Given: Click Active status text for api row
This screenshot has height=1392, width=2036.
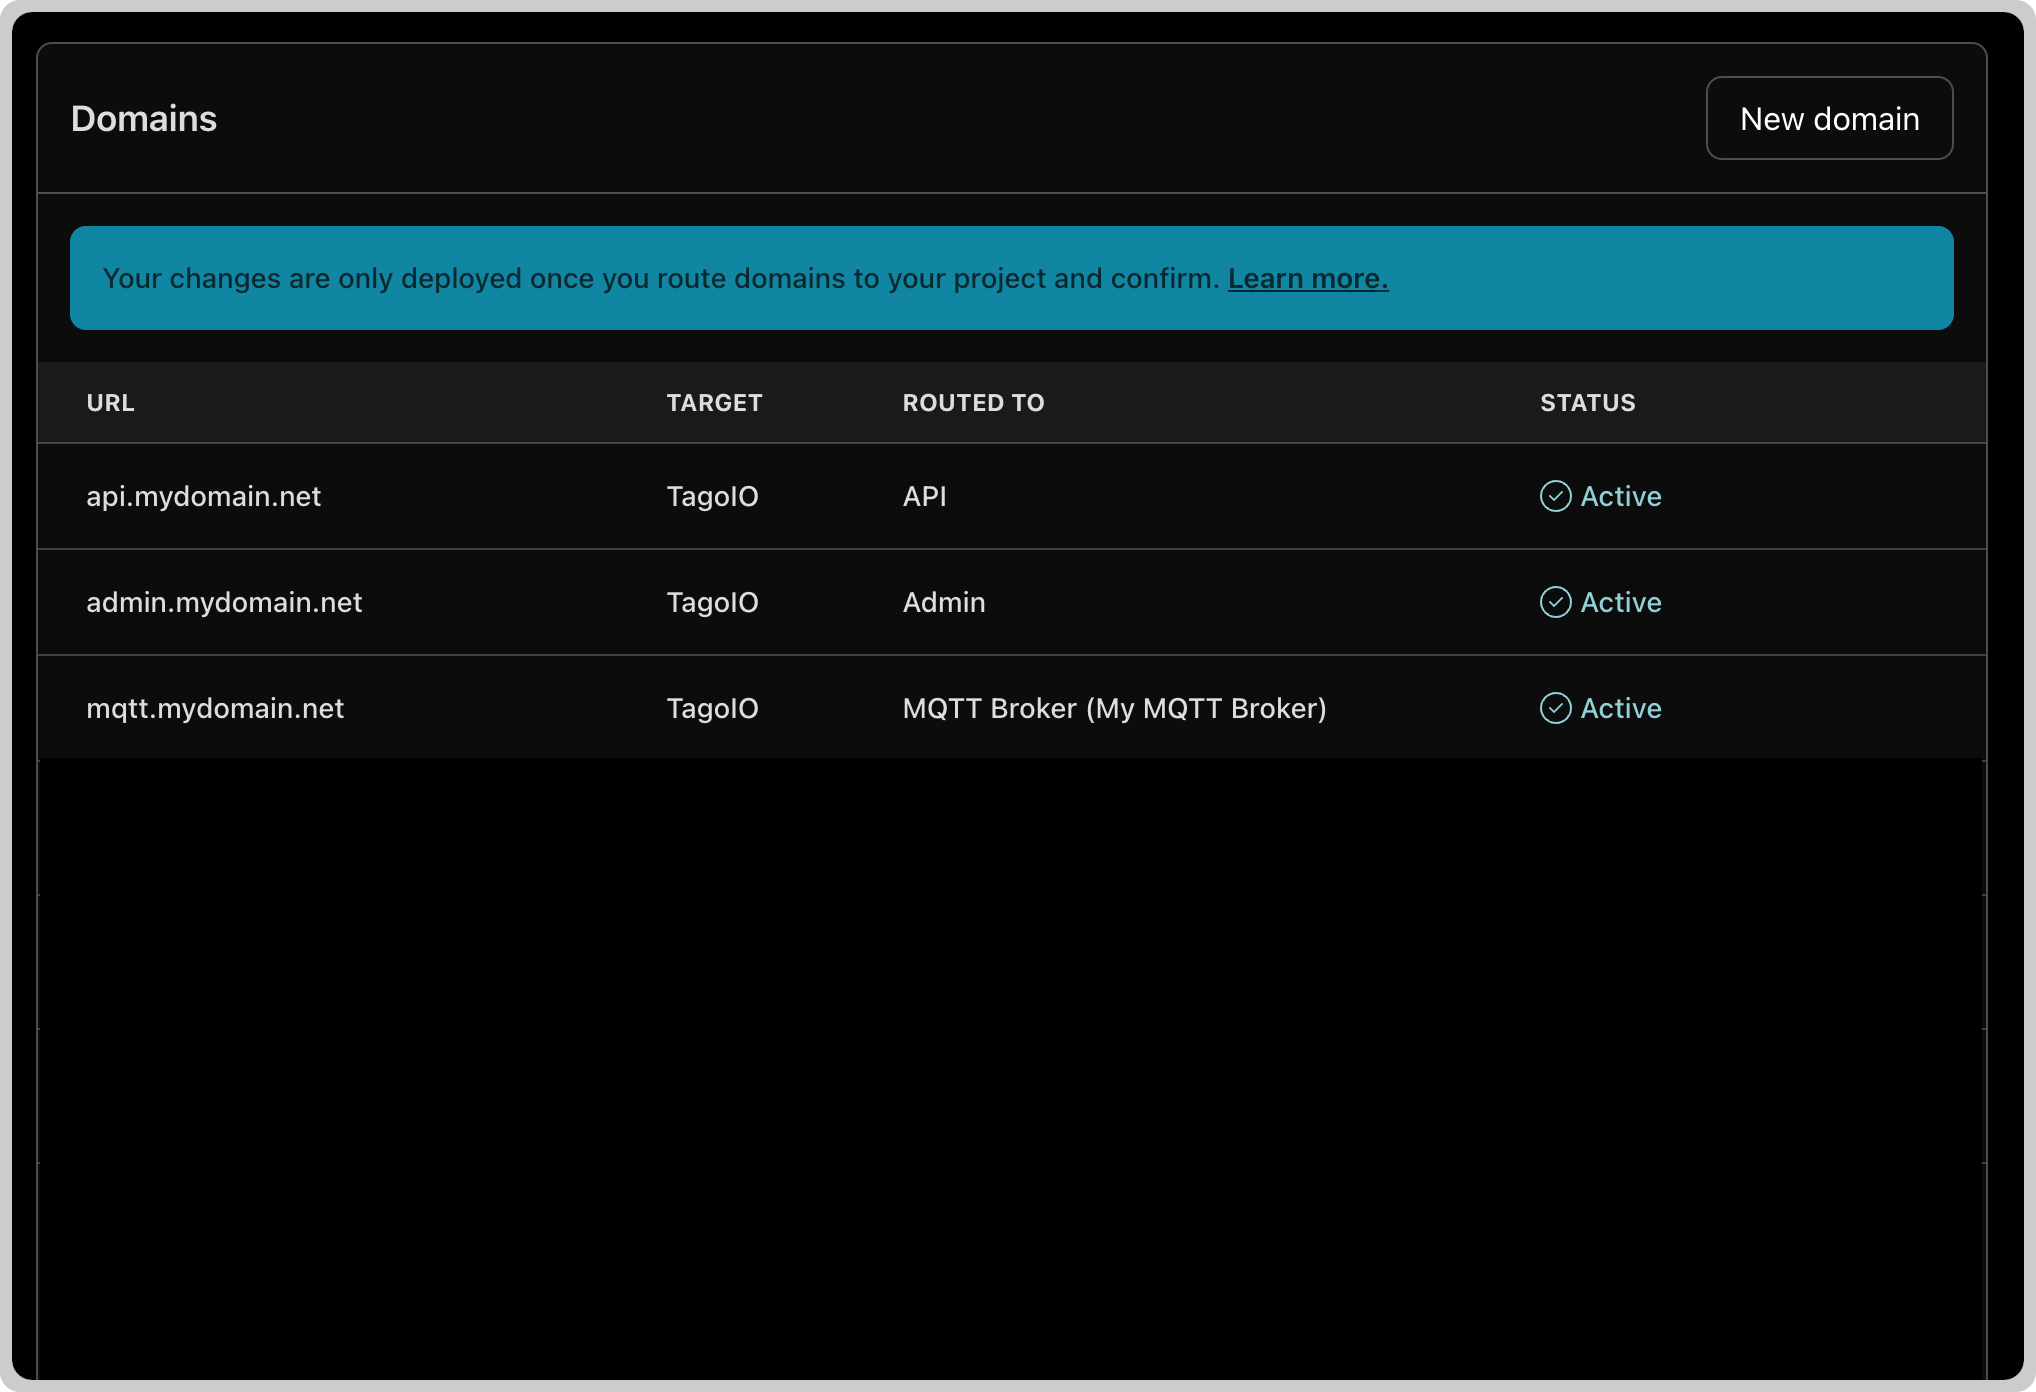Looking at the screenshot, I should pos(1621,496).
